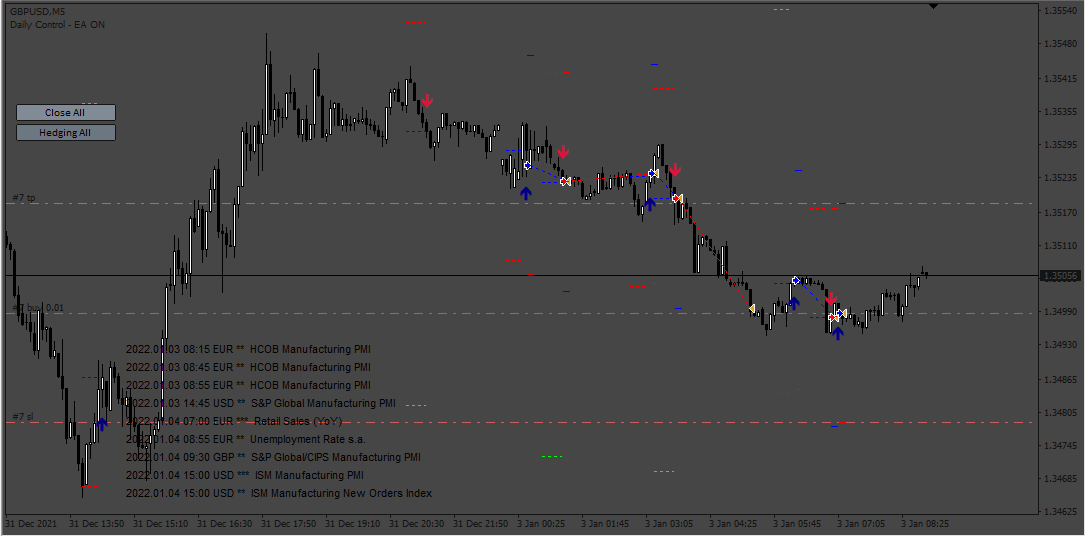
Task: Click the 08:55 EUR HCOB Manufacturing PMI row on 2022.01.03
Action: click(x=248, y=385)
